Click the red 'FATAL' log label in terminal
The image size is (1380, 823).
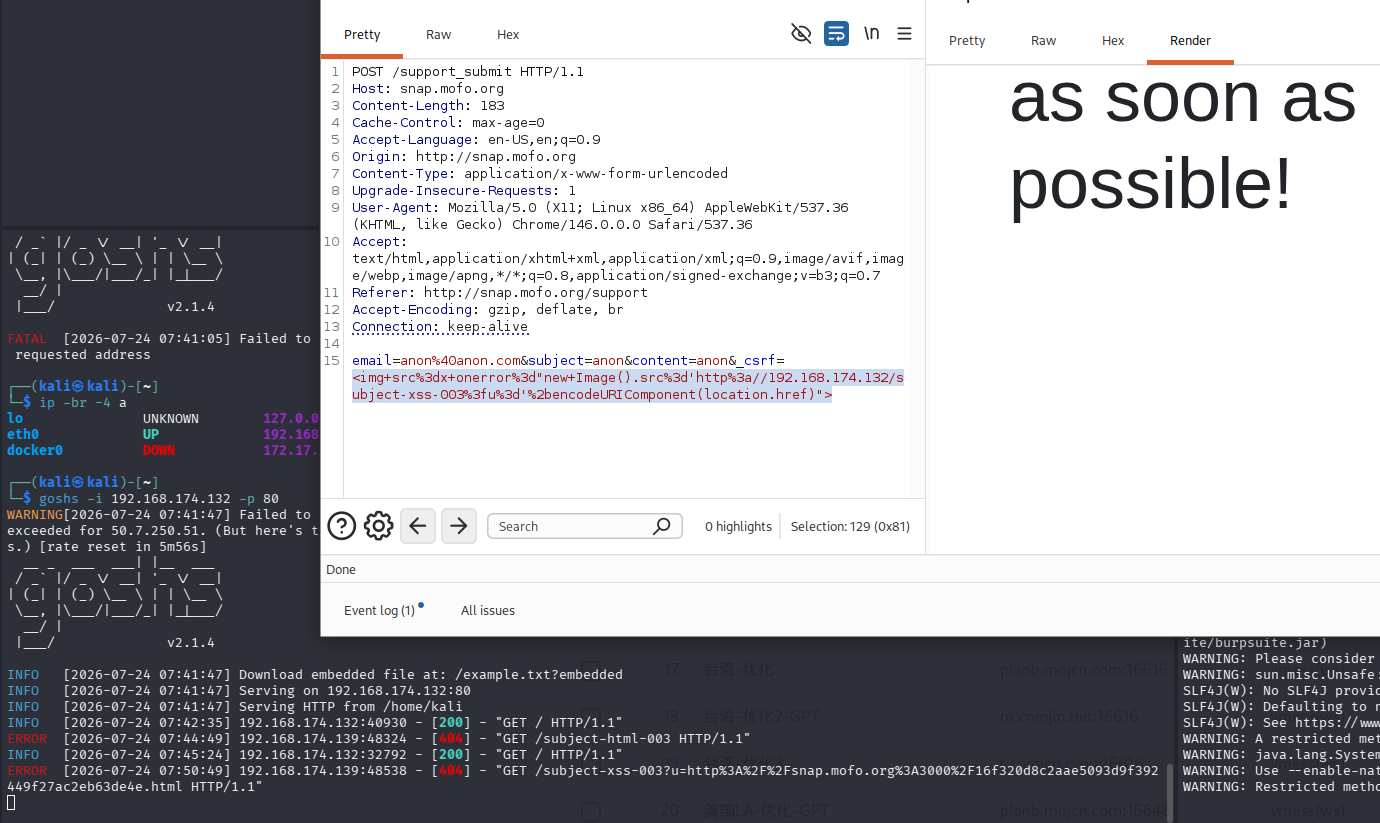click(27, 338)
